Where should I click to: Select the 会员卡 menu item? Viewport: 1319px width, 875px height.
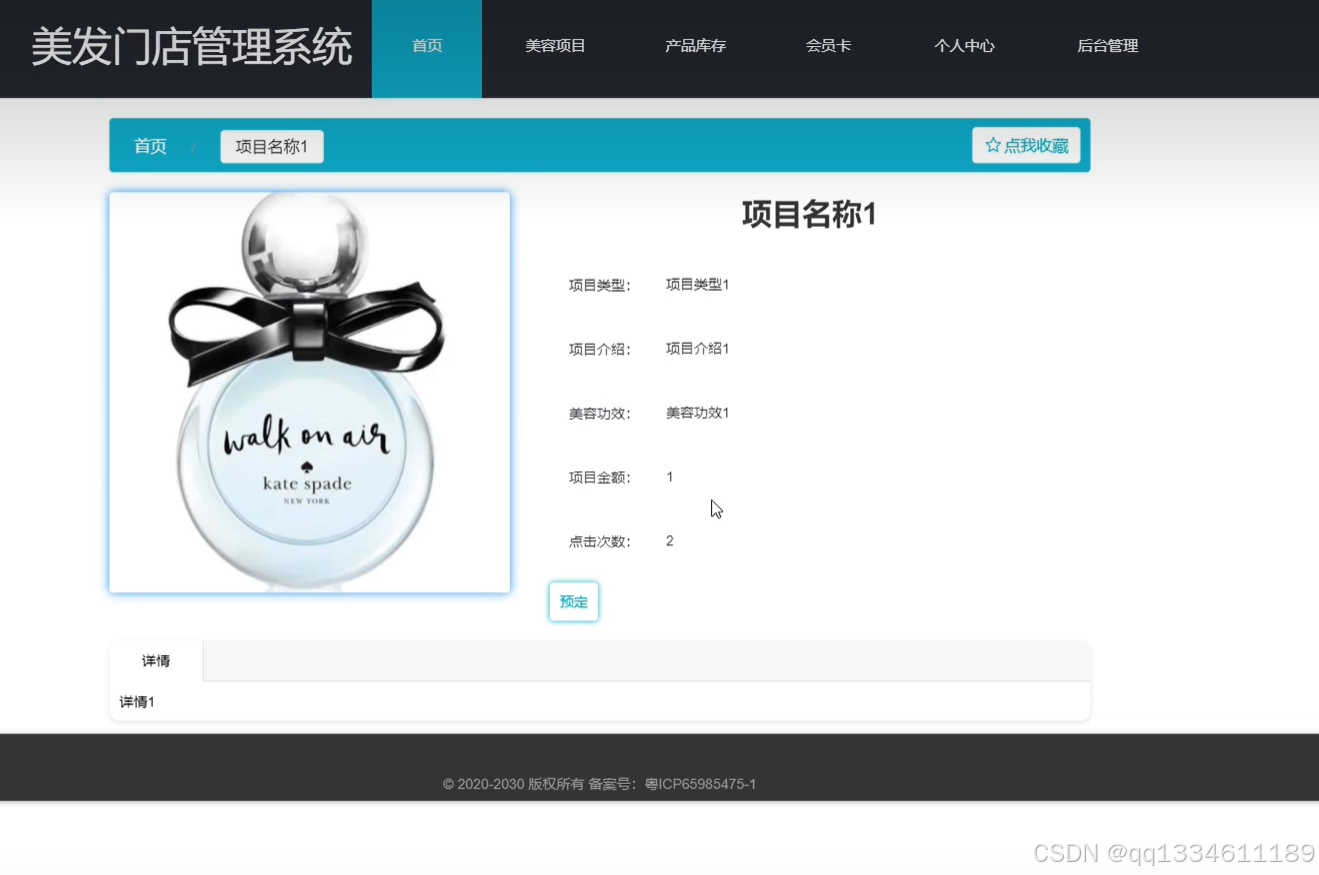(828, 46)
